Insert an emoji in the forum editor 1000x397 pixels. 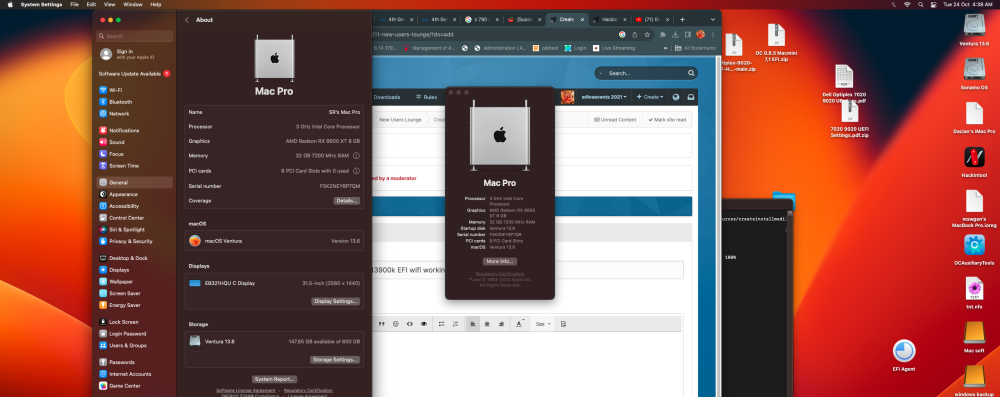395,324
